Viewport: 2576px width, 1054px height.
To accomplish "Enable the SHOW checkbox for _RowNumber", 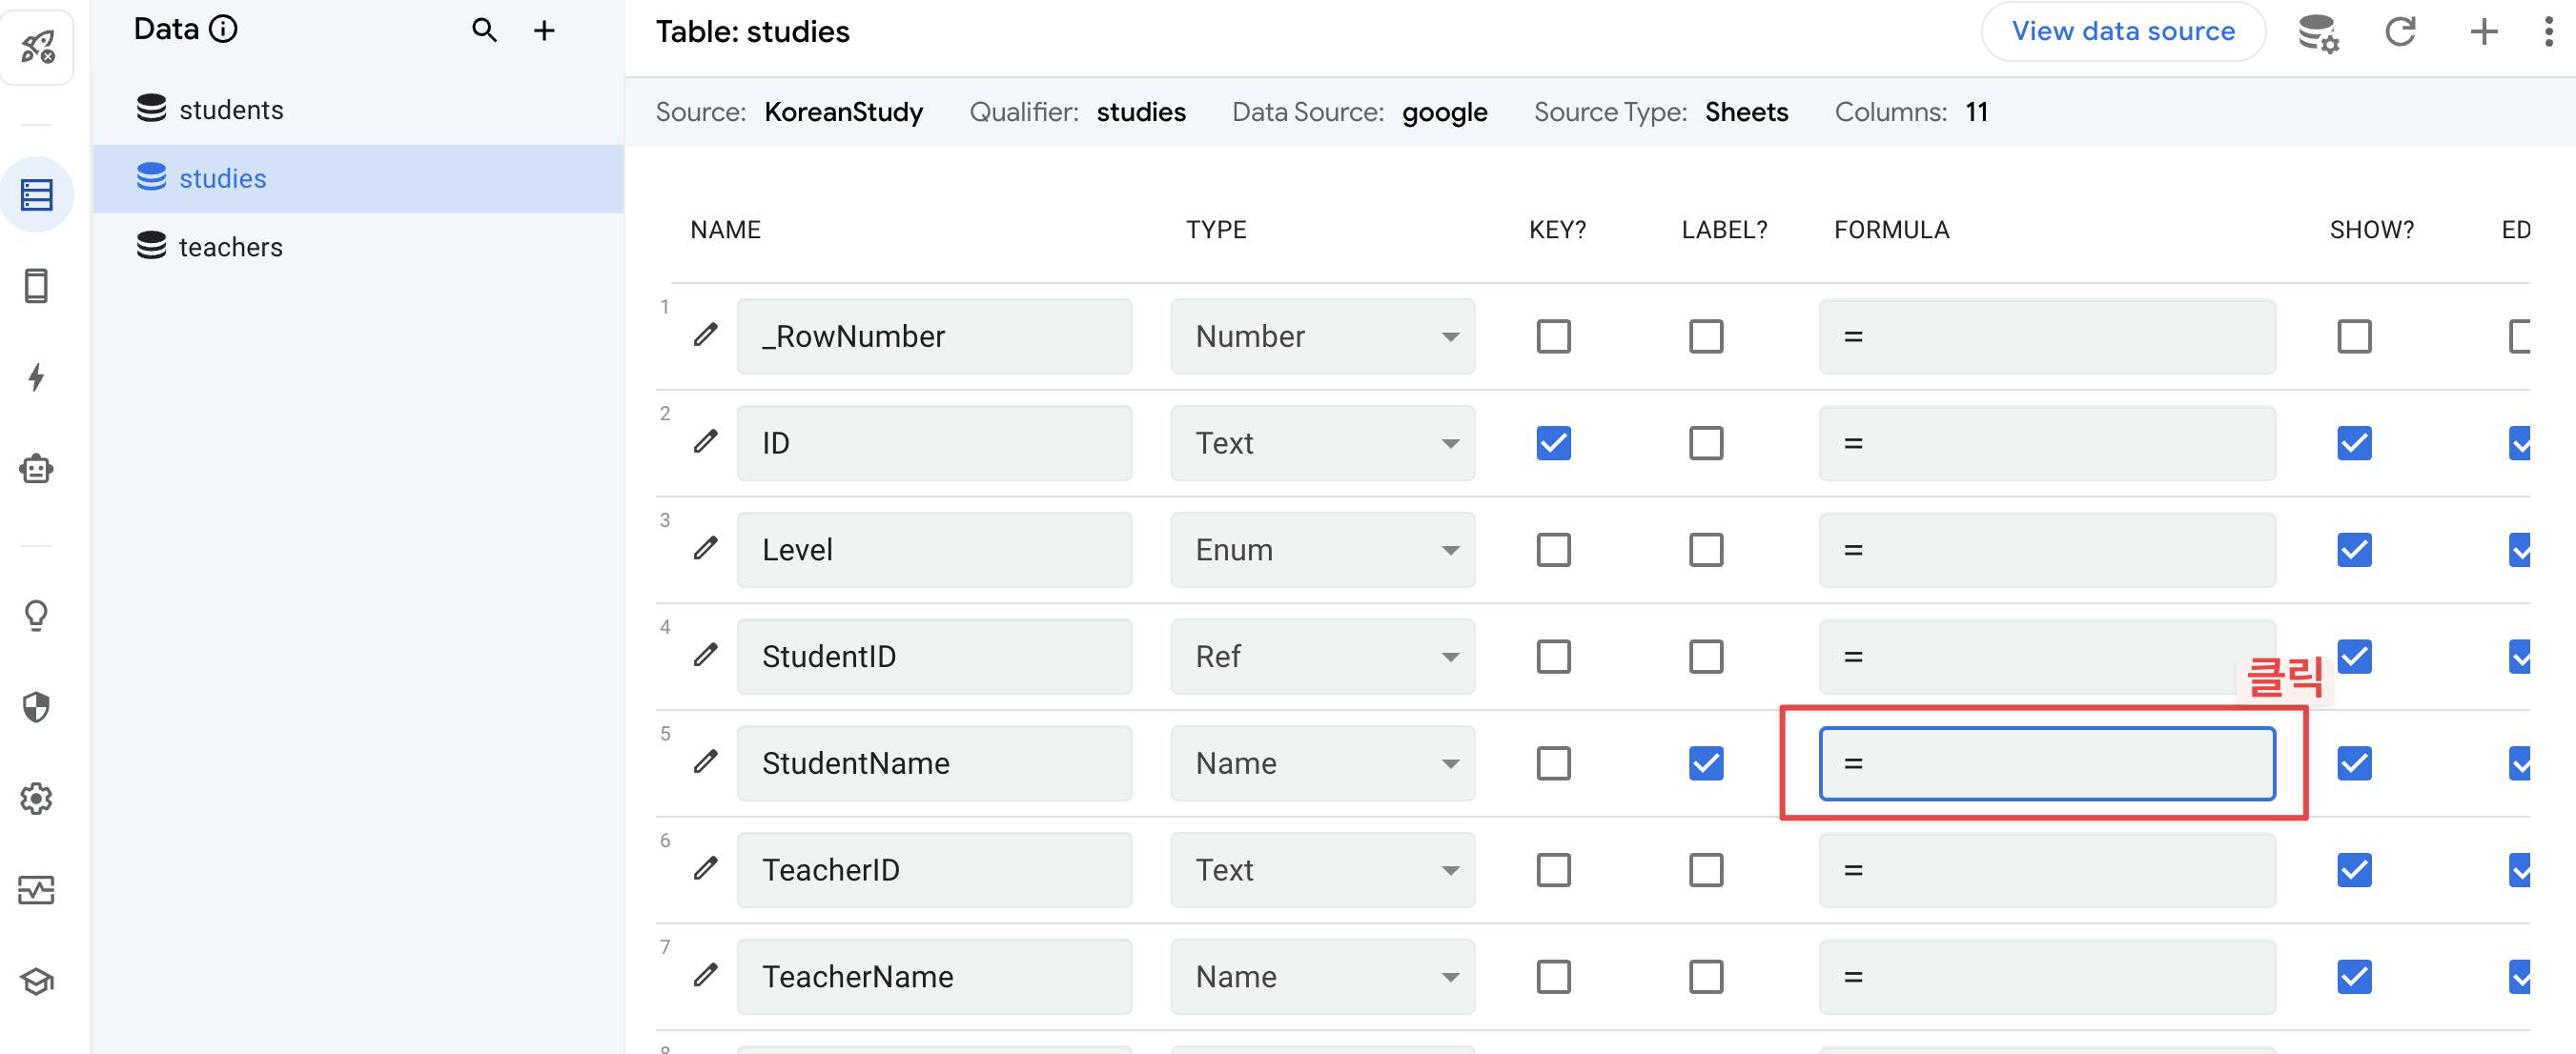I will (2354, 336).
